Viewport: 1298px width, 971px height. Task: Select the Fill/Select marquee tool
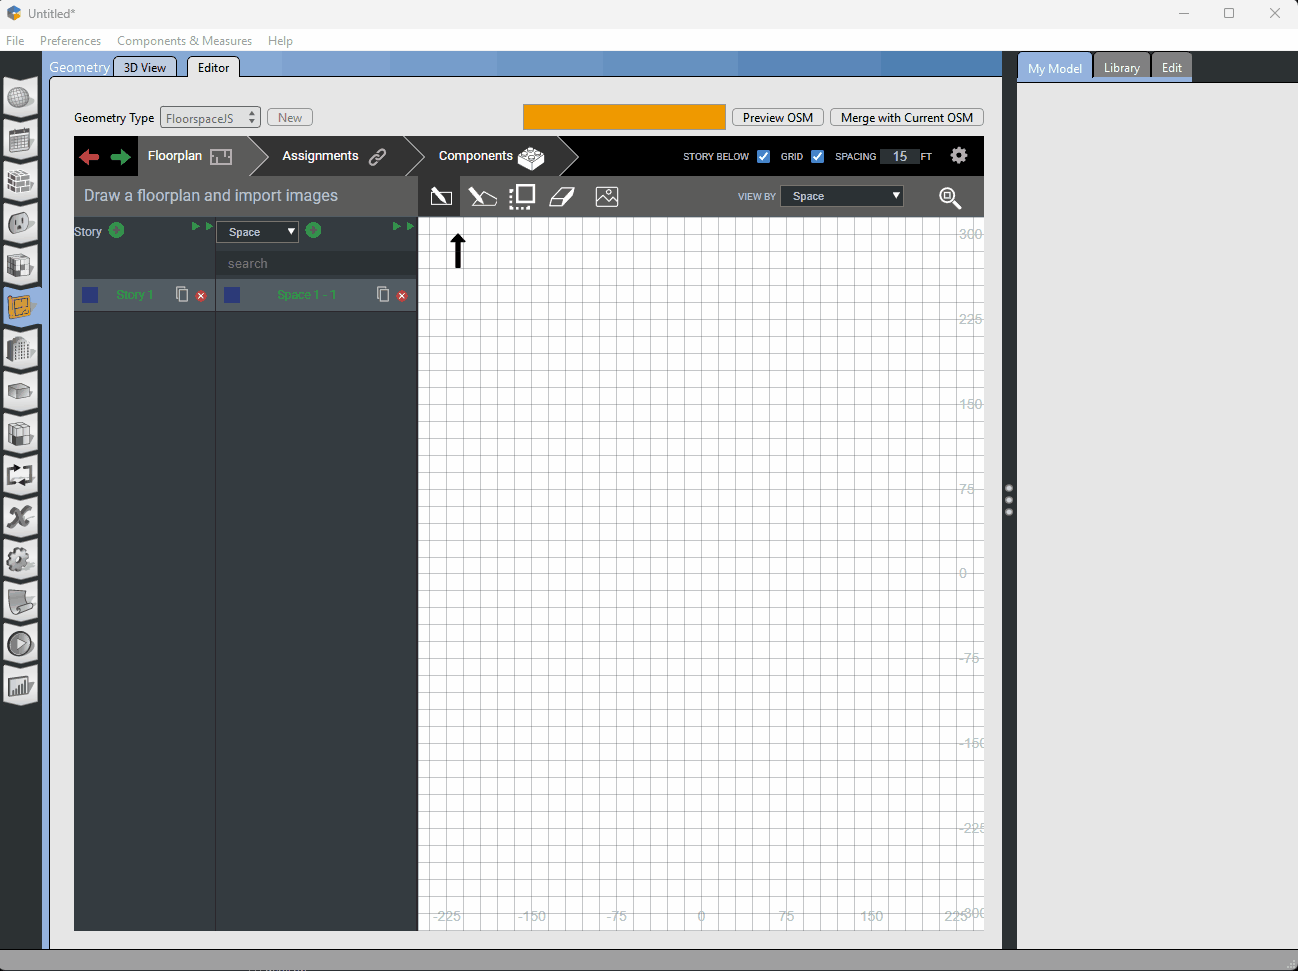point(522,197)
